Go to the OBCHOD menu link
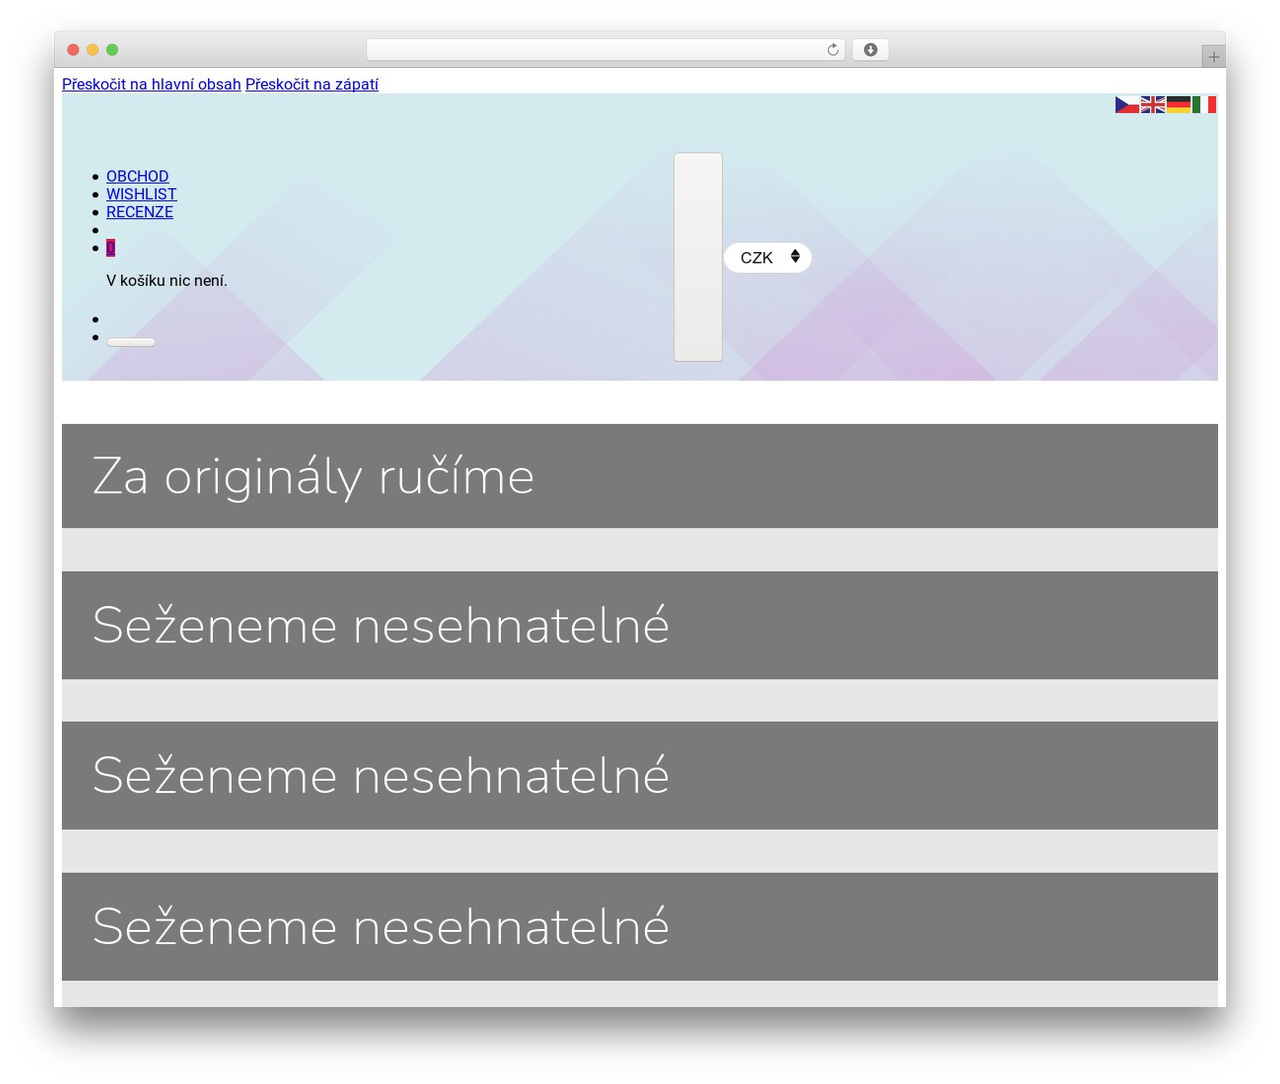 click(137, 176)
